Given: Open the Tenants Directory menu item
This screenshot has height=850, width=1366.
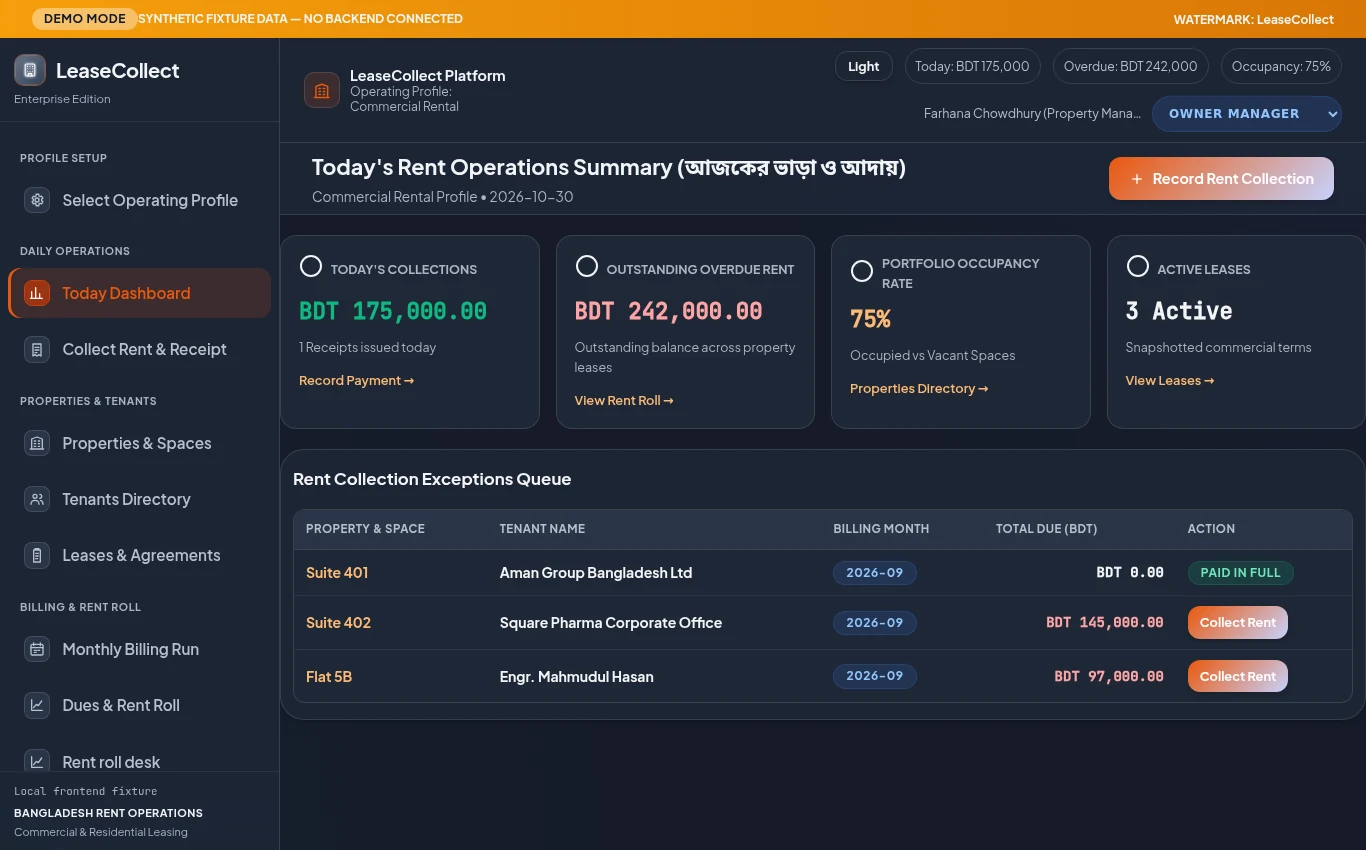Looking at the screenshot, I should coord(140,499).
